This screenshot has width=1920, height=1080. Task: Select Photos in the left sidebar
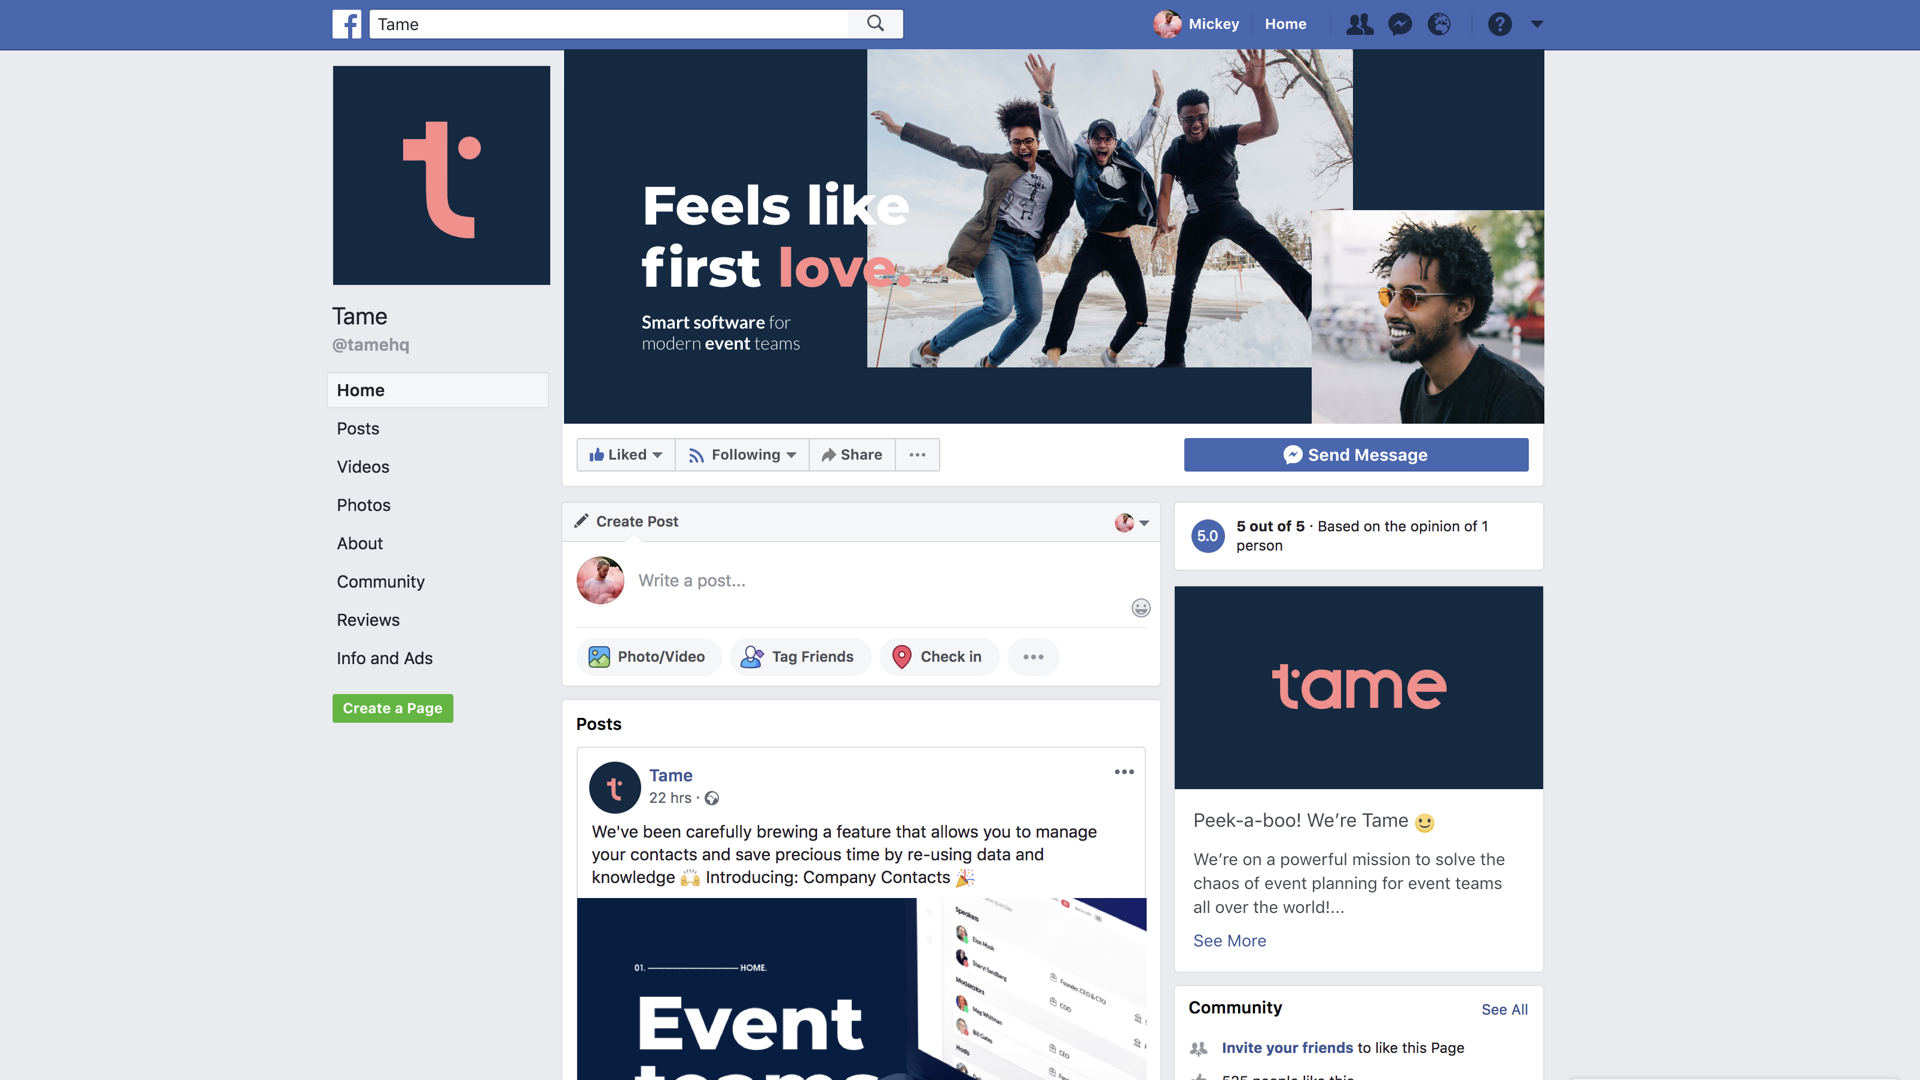coord(363,505)
